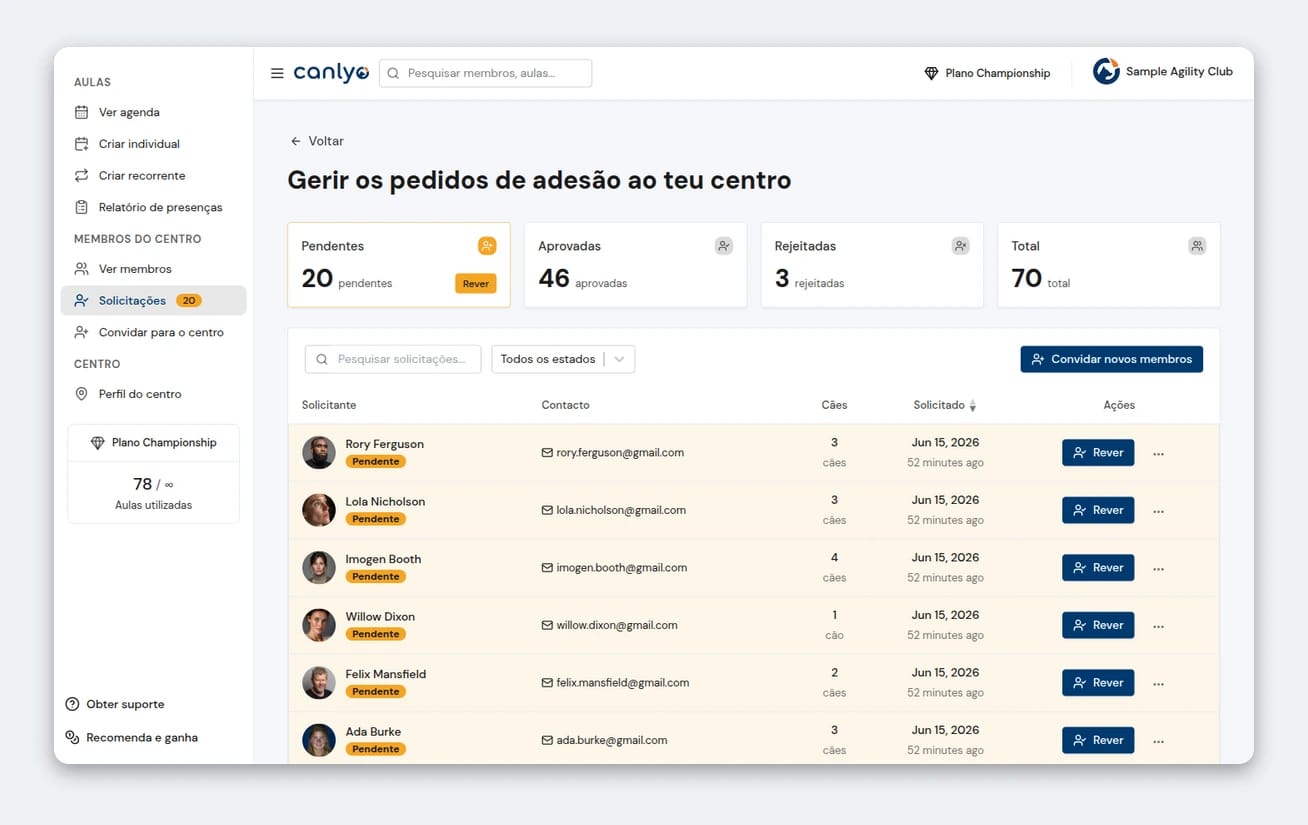This screenshot has height=825, width=1308.
Task: Click the Sample Agility Club logo
Action: 1106,72
